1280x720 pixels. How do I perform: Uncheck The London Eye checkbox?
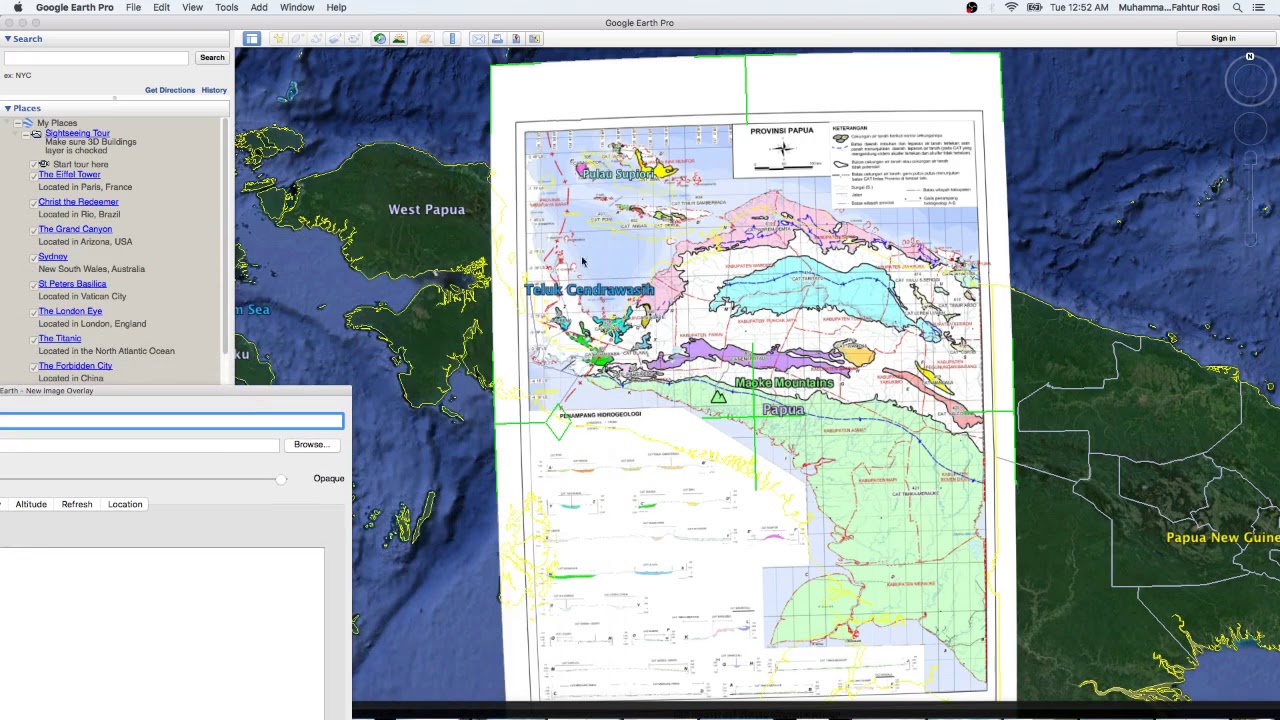click(33, 312)
